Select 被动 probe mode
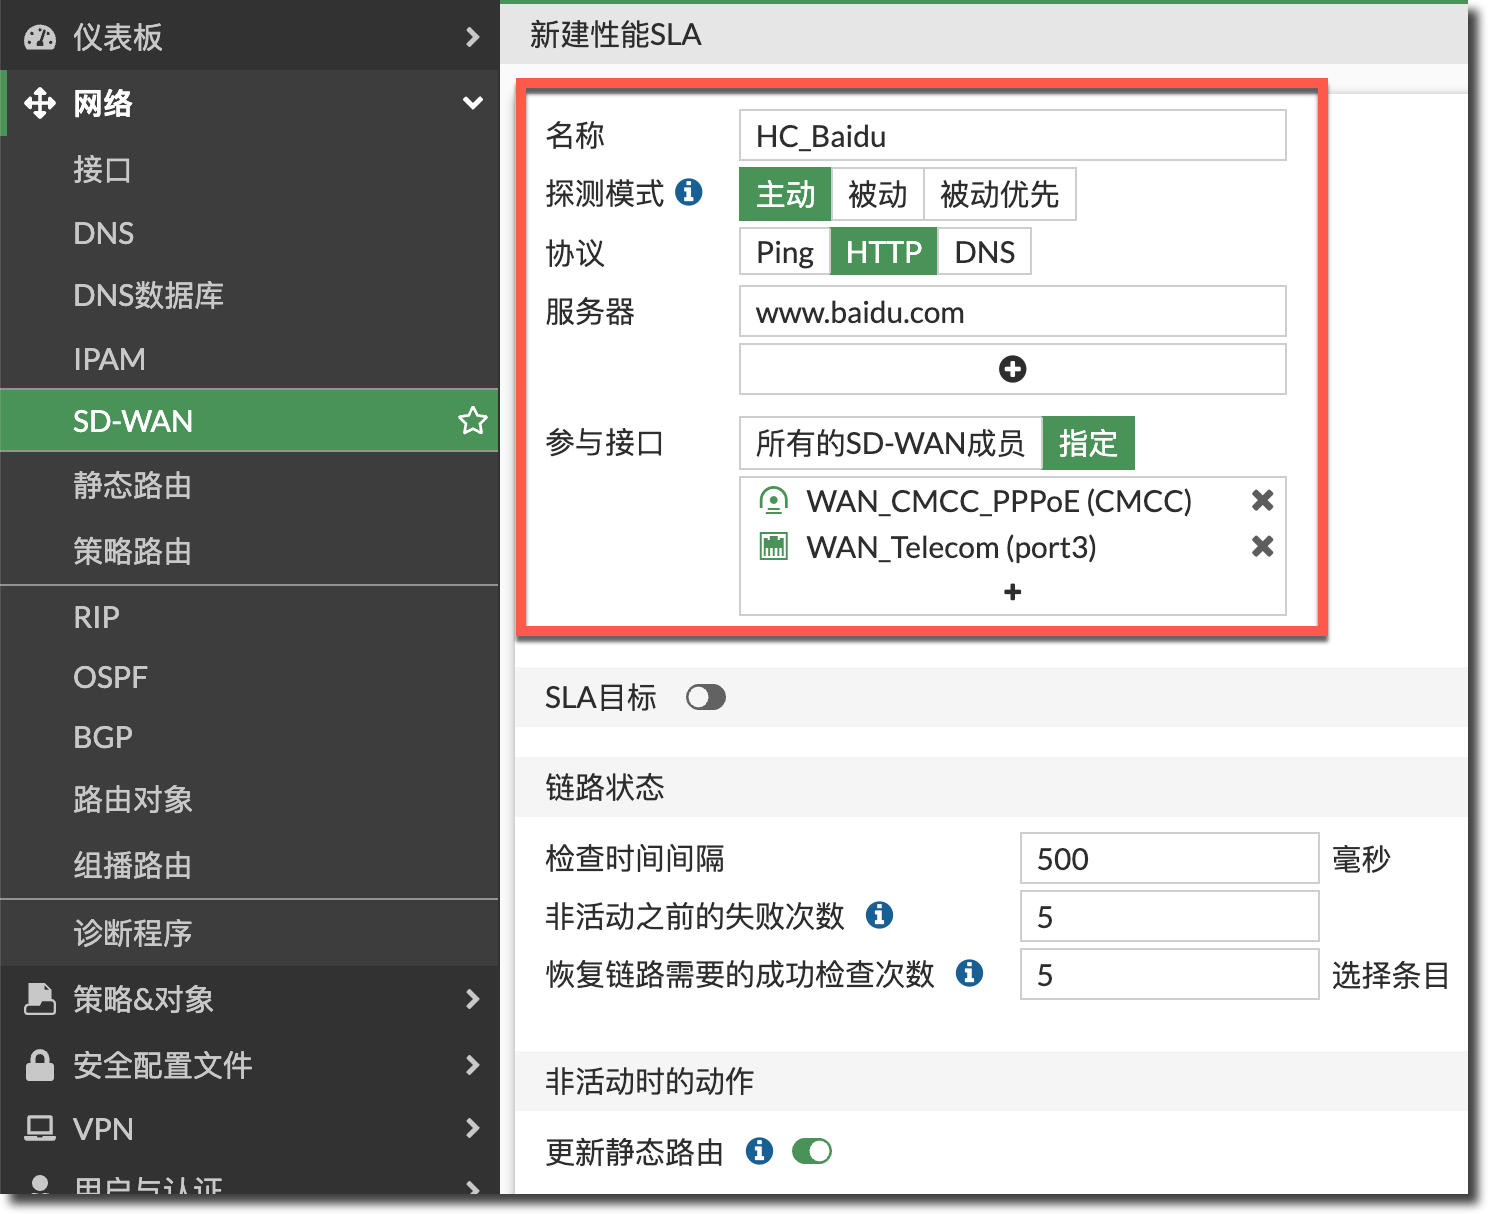1488x1214 pixels. (877, 194)
